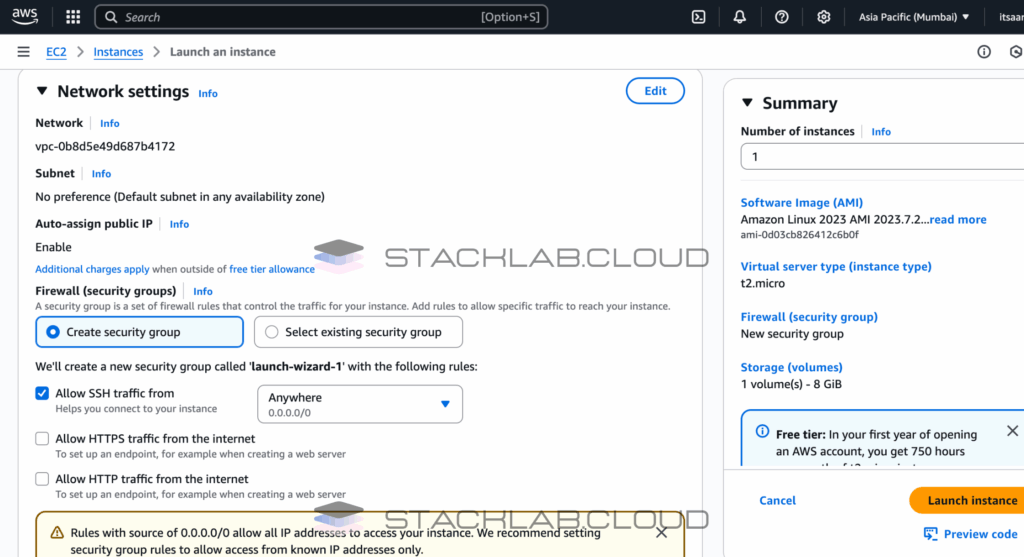Collapse the Summary panel

[x=747, y=103]
